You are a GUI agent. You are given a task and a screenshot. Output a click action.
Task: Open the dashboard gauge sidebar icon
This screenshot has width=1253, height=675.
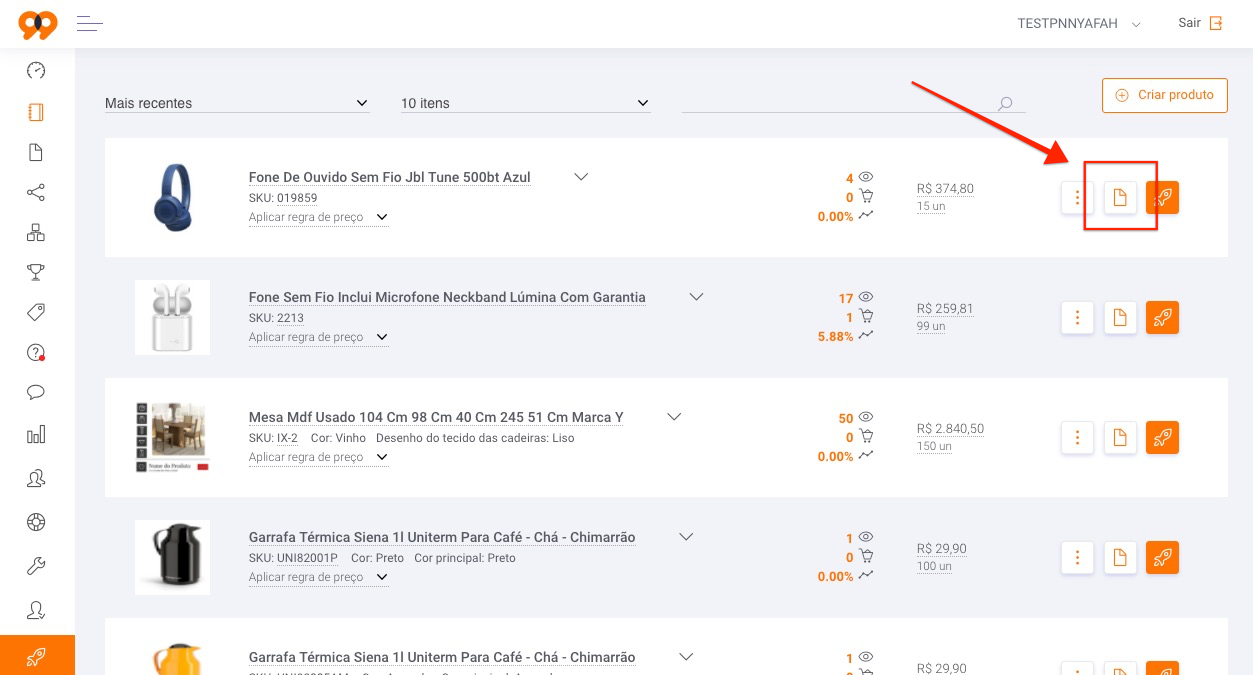[x=36, y=71]
